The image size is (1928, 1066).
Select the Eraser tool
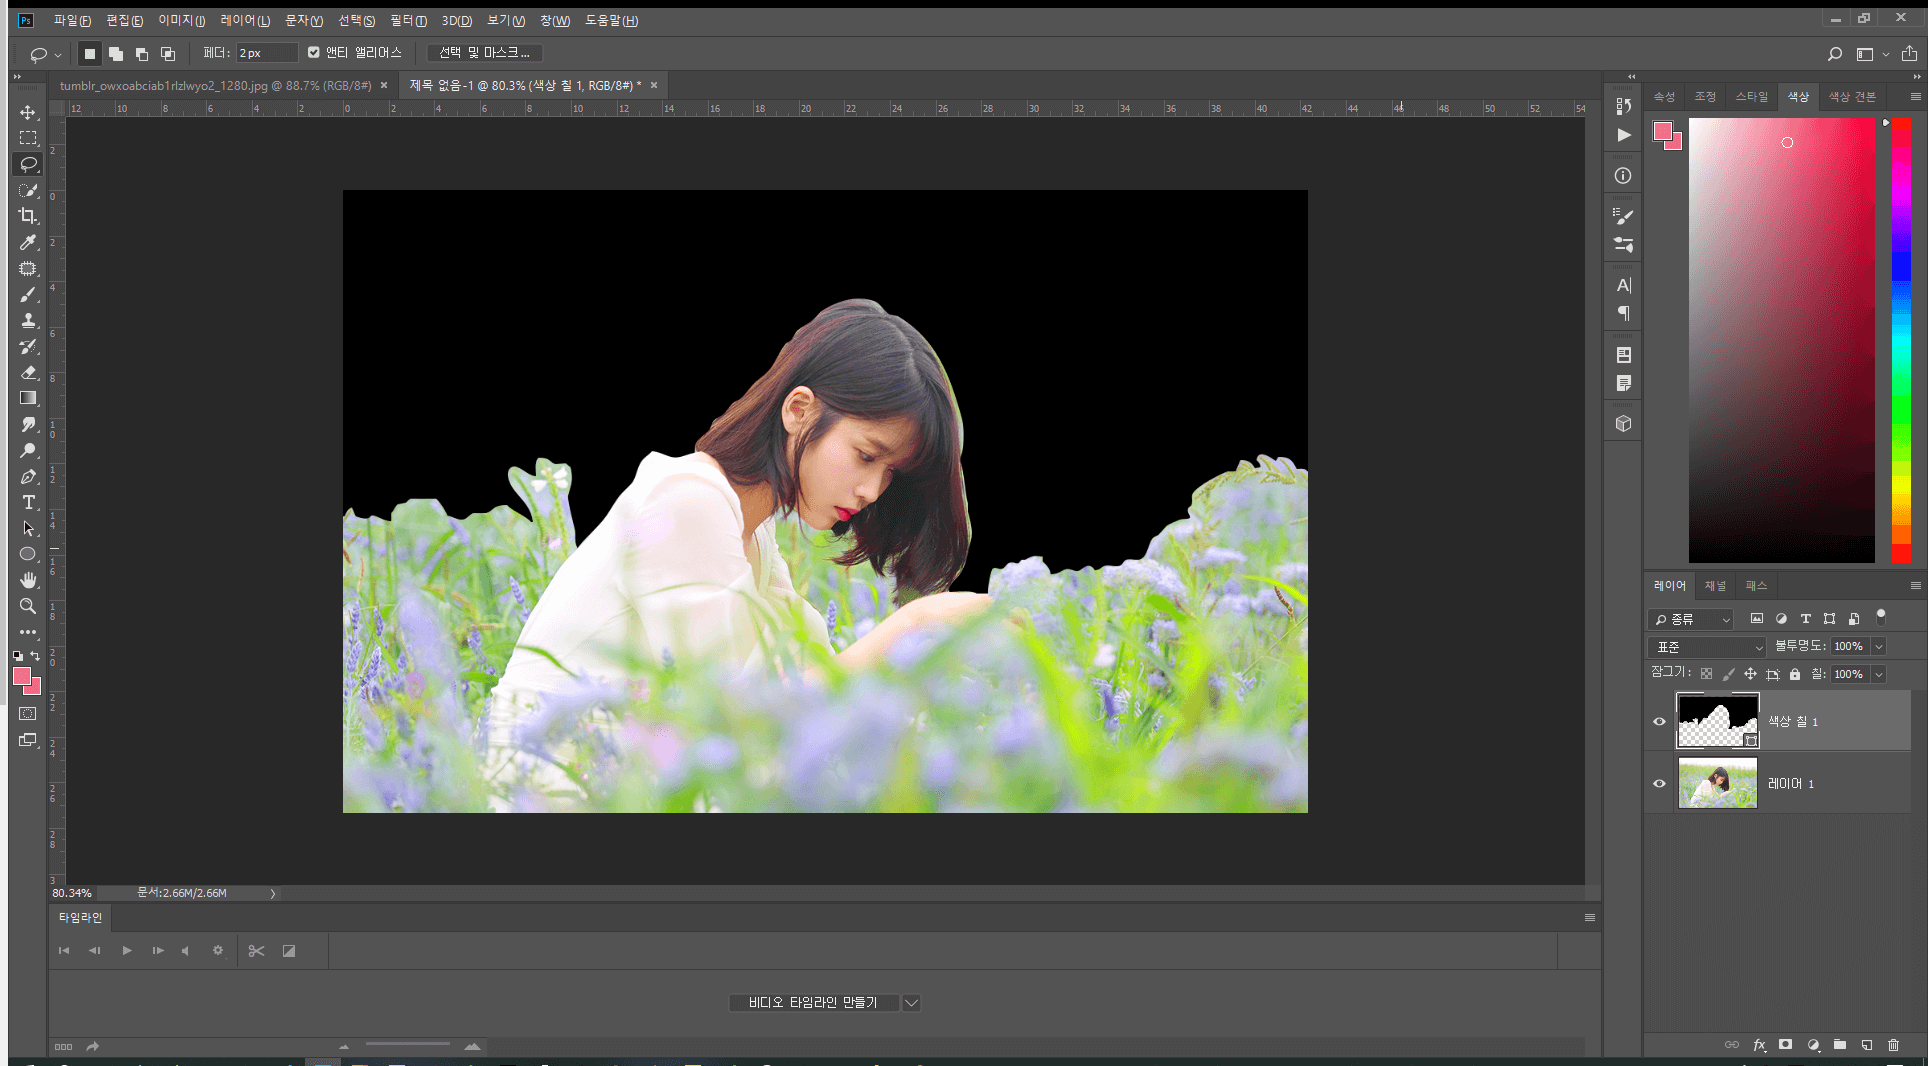point(28,372)
